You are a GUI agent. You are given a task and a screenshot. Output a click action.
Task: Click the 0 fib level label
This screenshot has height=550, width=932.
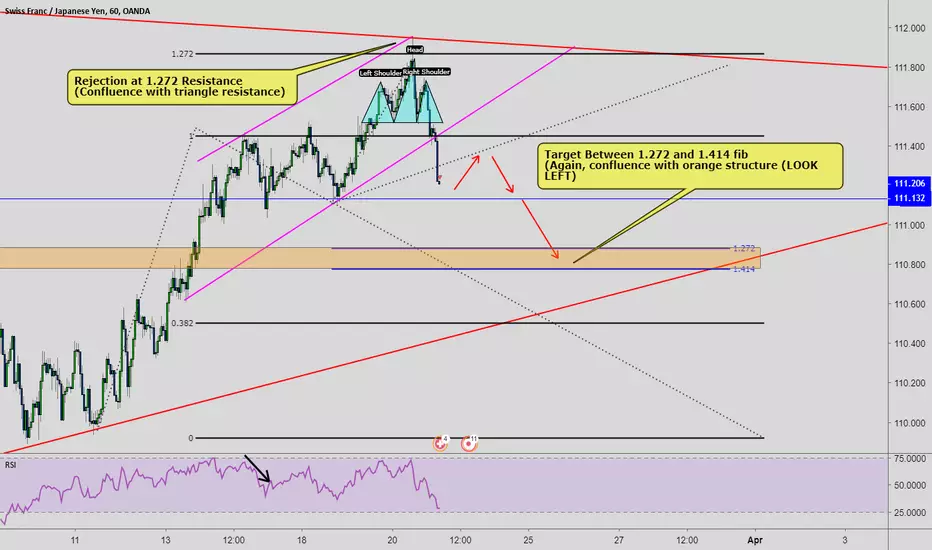191,438
